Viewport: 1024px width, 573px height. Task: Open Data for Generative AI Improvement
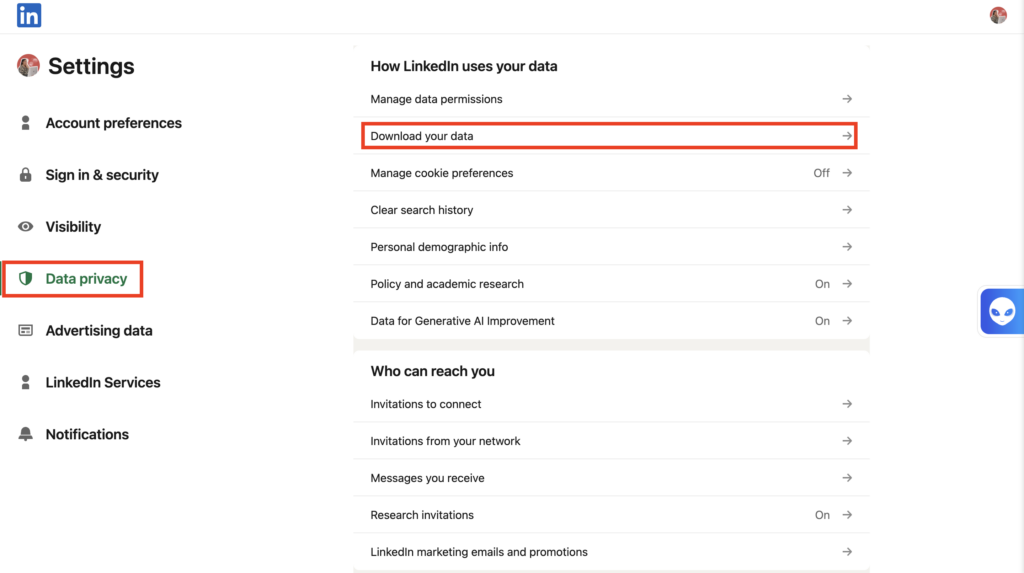point(611,321)
